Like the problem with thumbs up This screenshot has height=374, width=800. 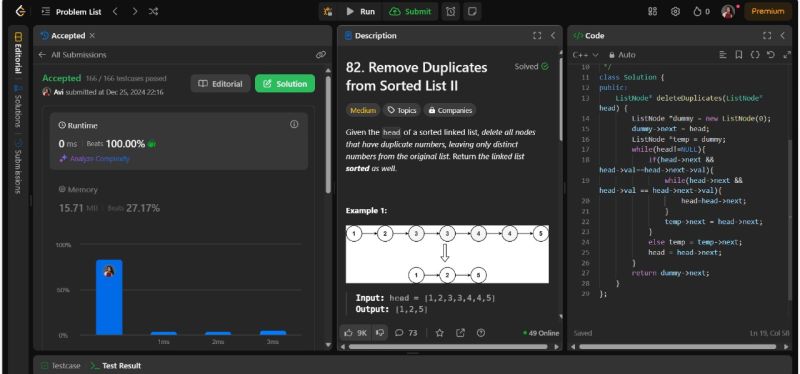tap(356, 333)
